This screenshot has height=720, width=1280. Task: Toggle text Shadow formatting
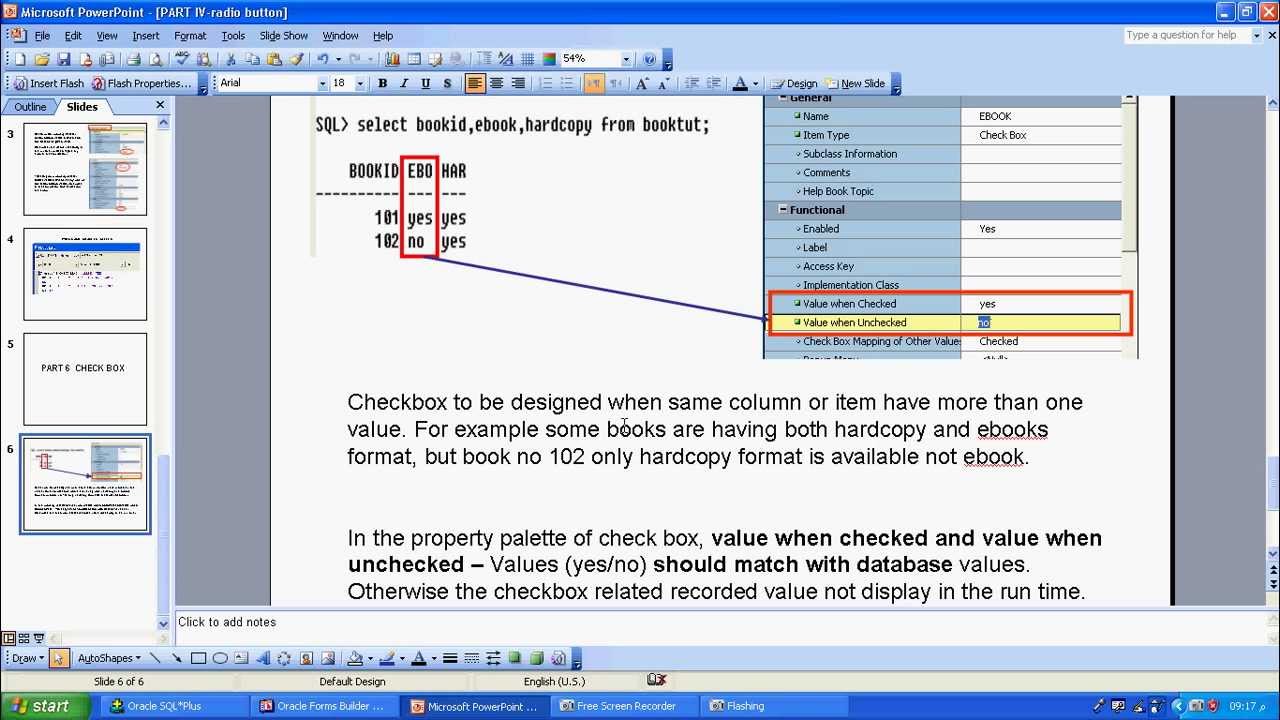click(447, 83)
